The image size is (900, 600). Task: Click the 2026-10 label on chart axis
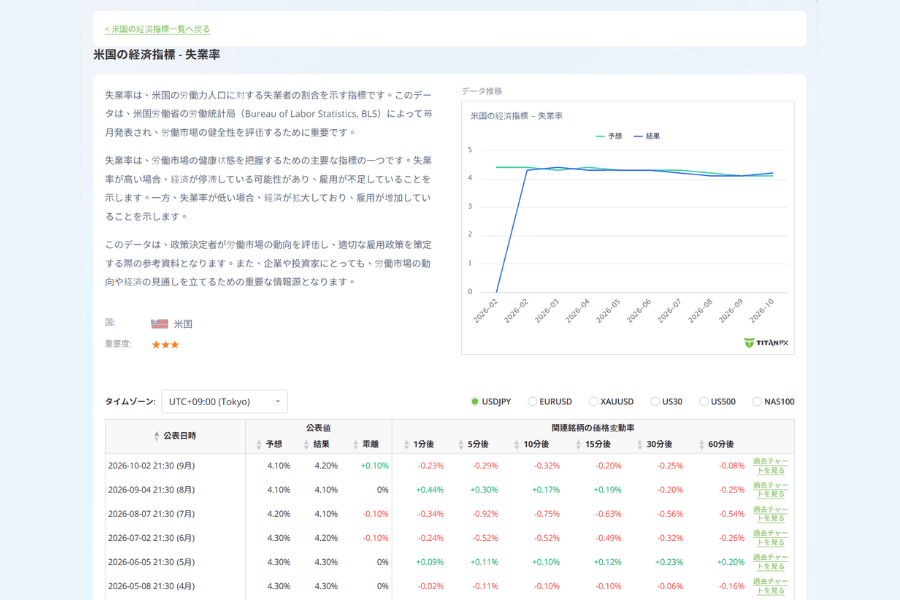click(x=762, y=311)
